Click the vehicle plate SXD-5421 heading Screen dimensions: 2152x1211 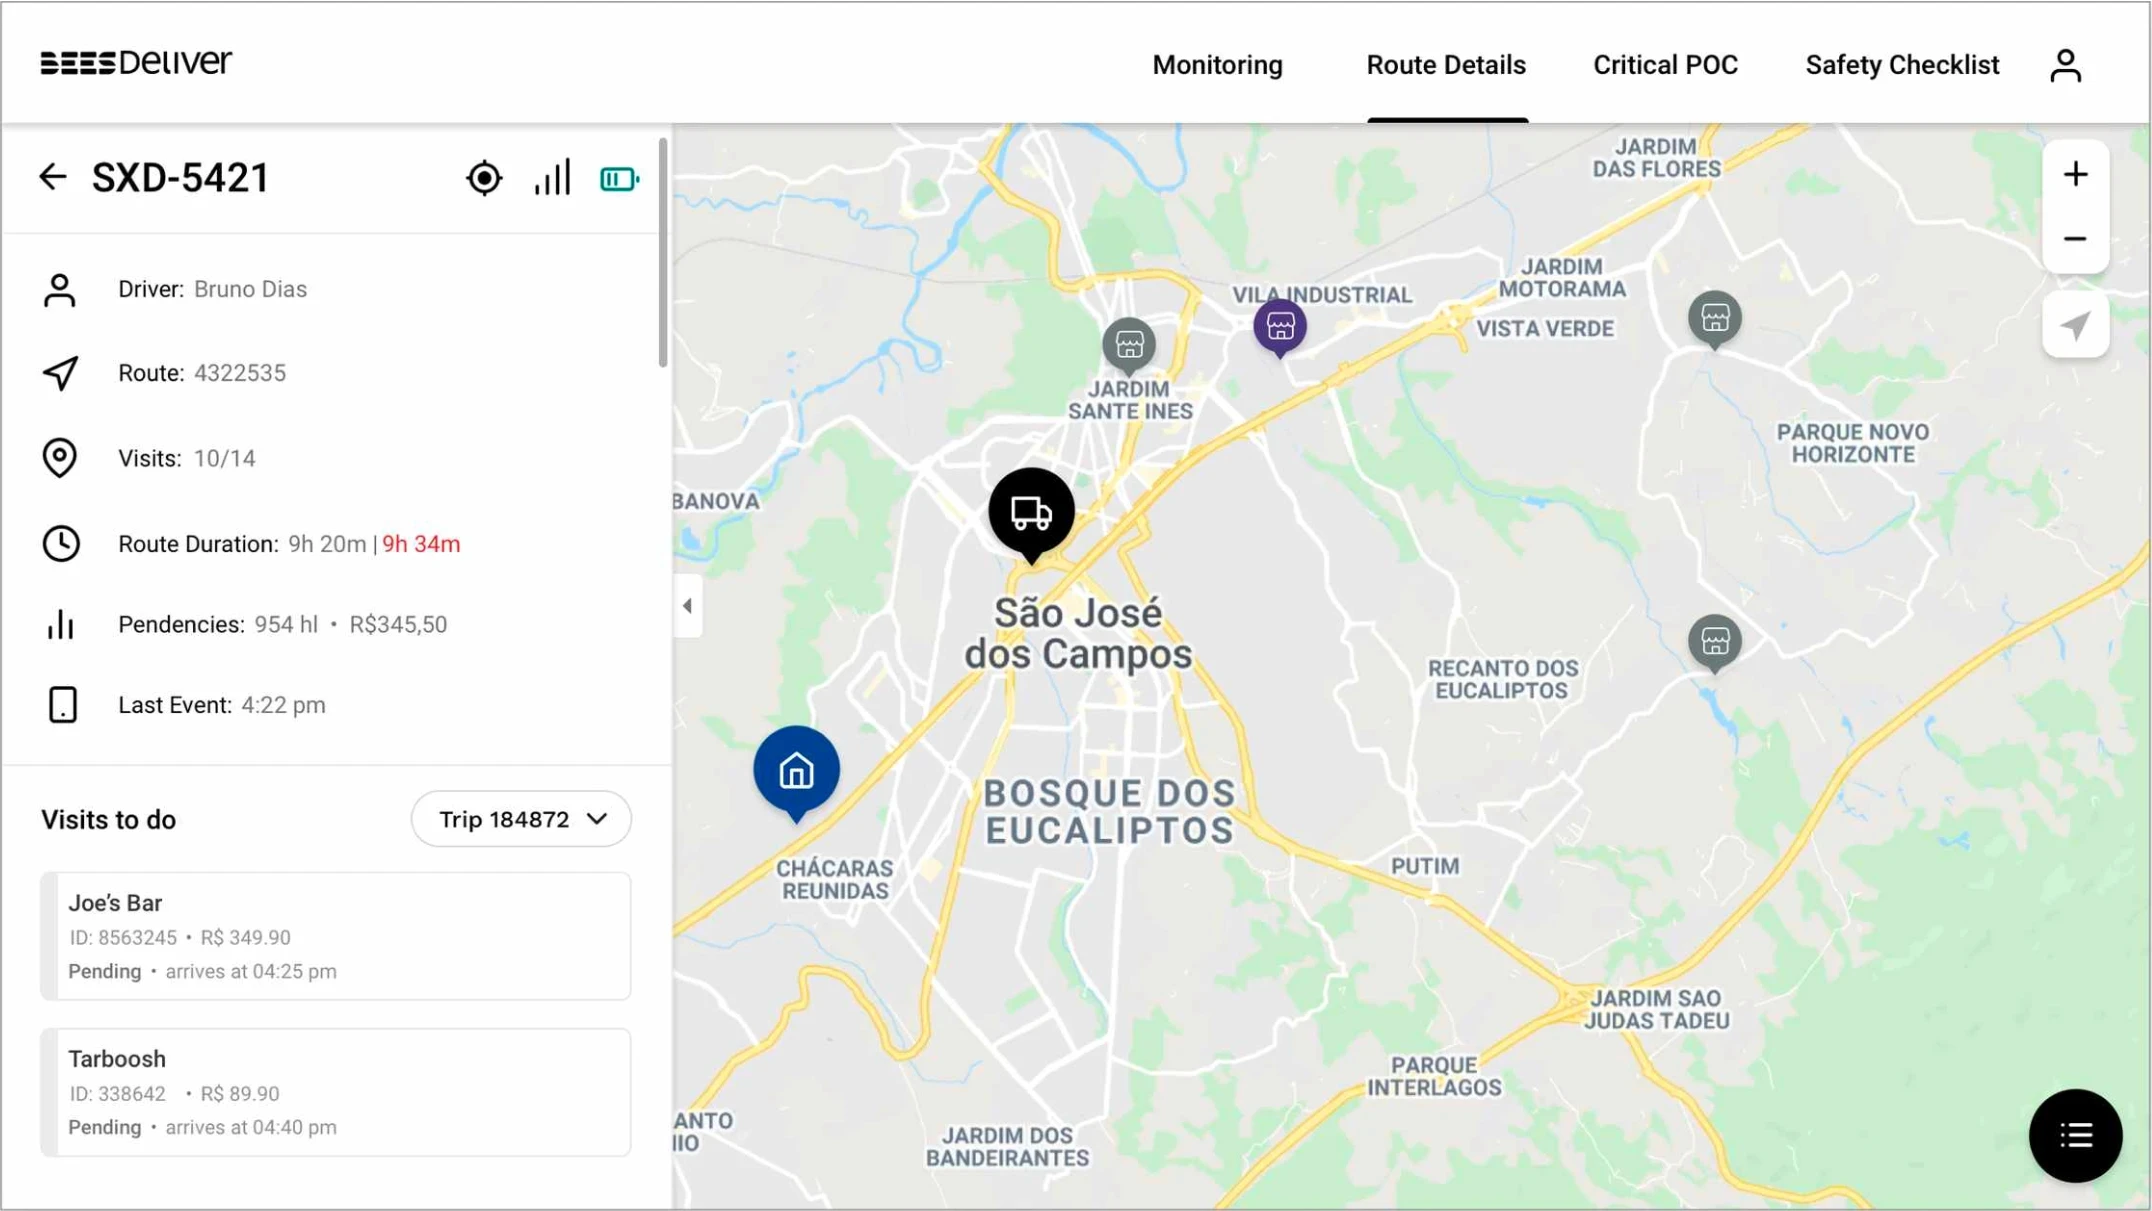coord(181,178)
